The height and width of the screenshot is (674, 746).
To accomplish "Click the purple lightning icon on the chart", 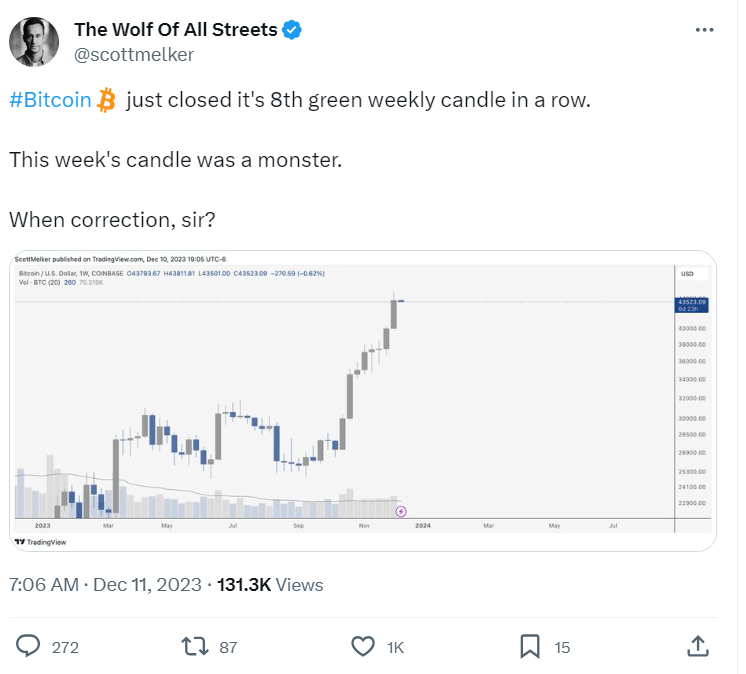I will pyautogui.click(x=401, y=511).
